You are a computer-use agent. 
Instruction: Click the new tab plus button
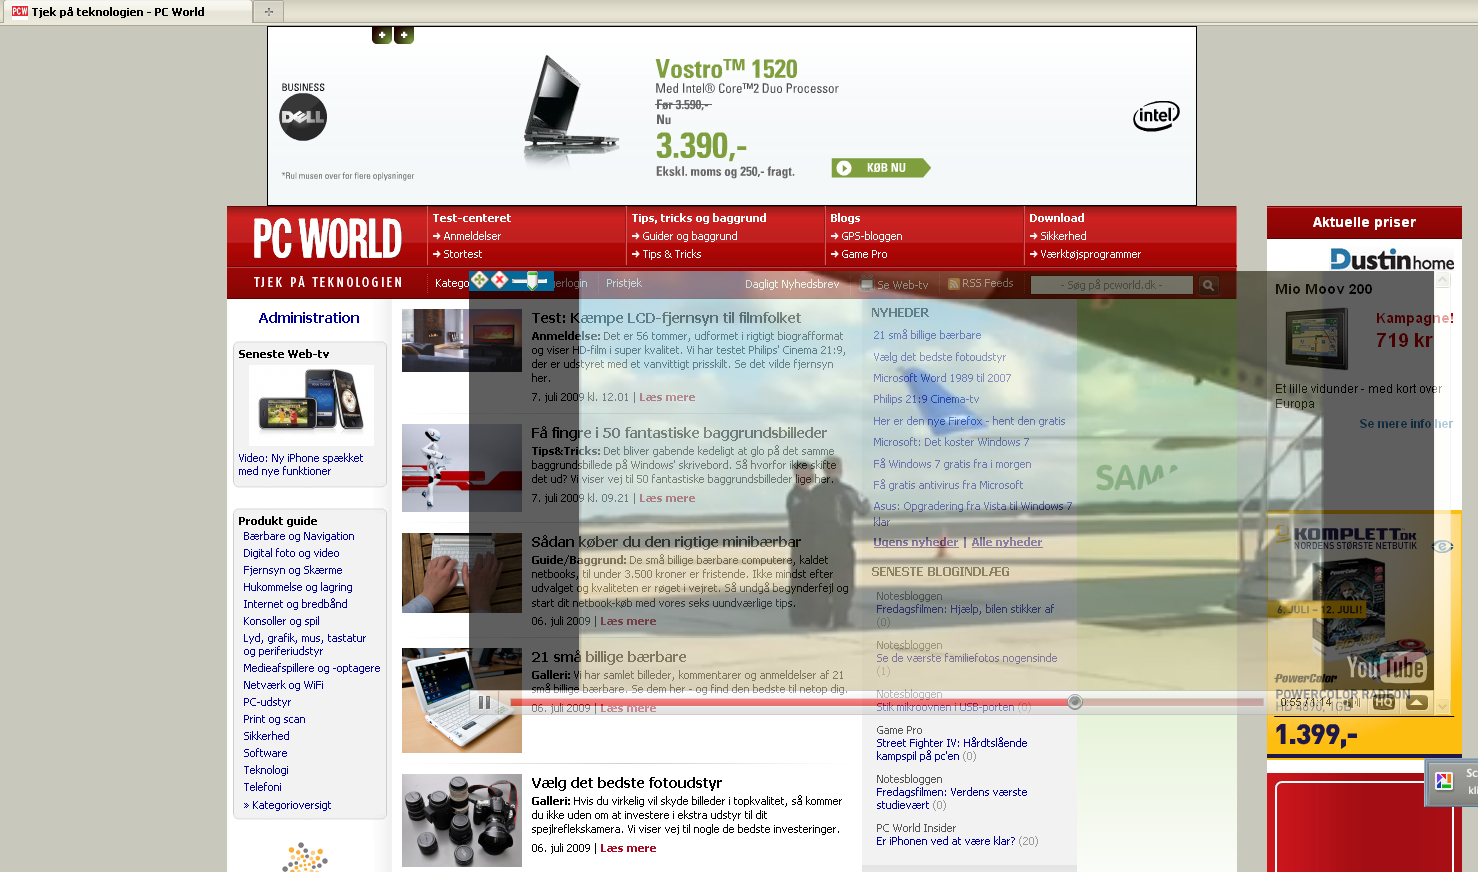(x=268, y=12)
